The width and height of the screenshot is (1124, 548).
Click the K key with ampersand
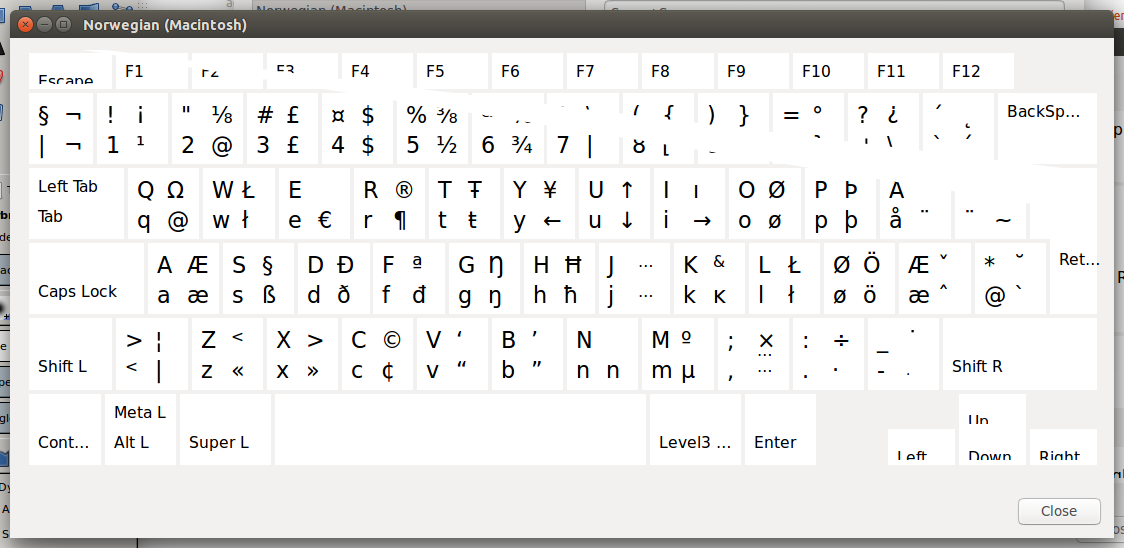click(710, 278)
